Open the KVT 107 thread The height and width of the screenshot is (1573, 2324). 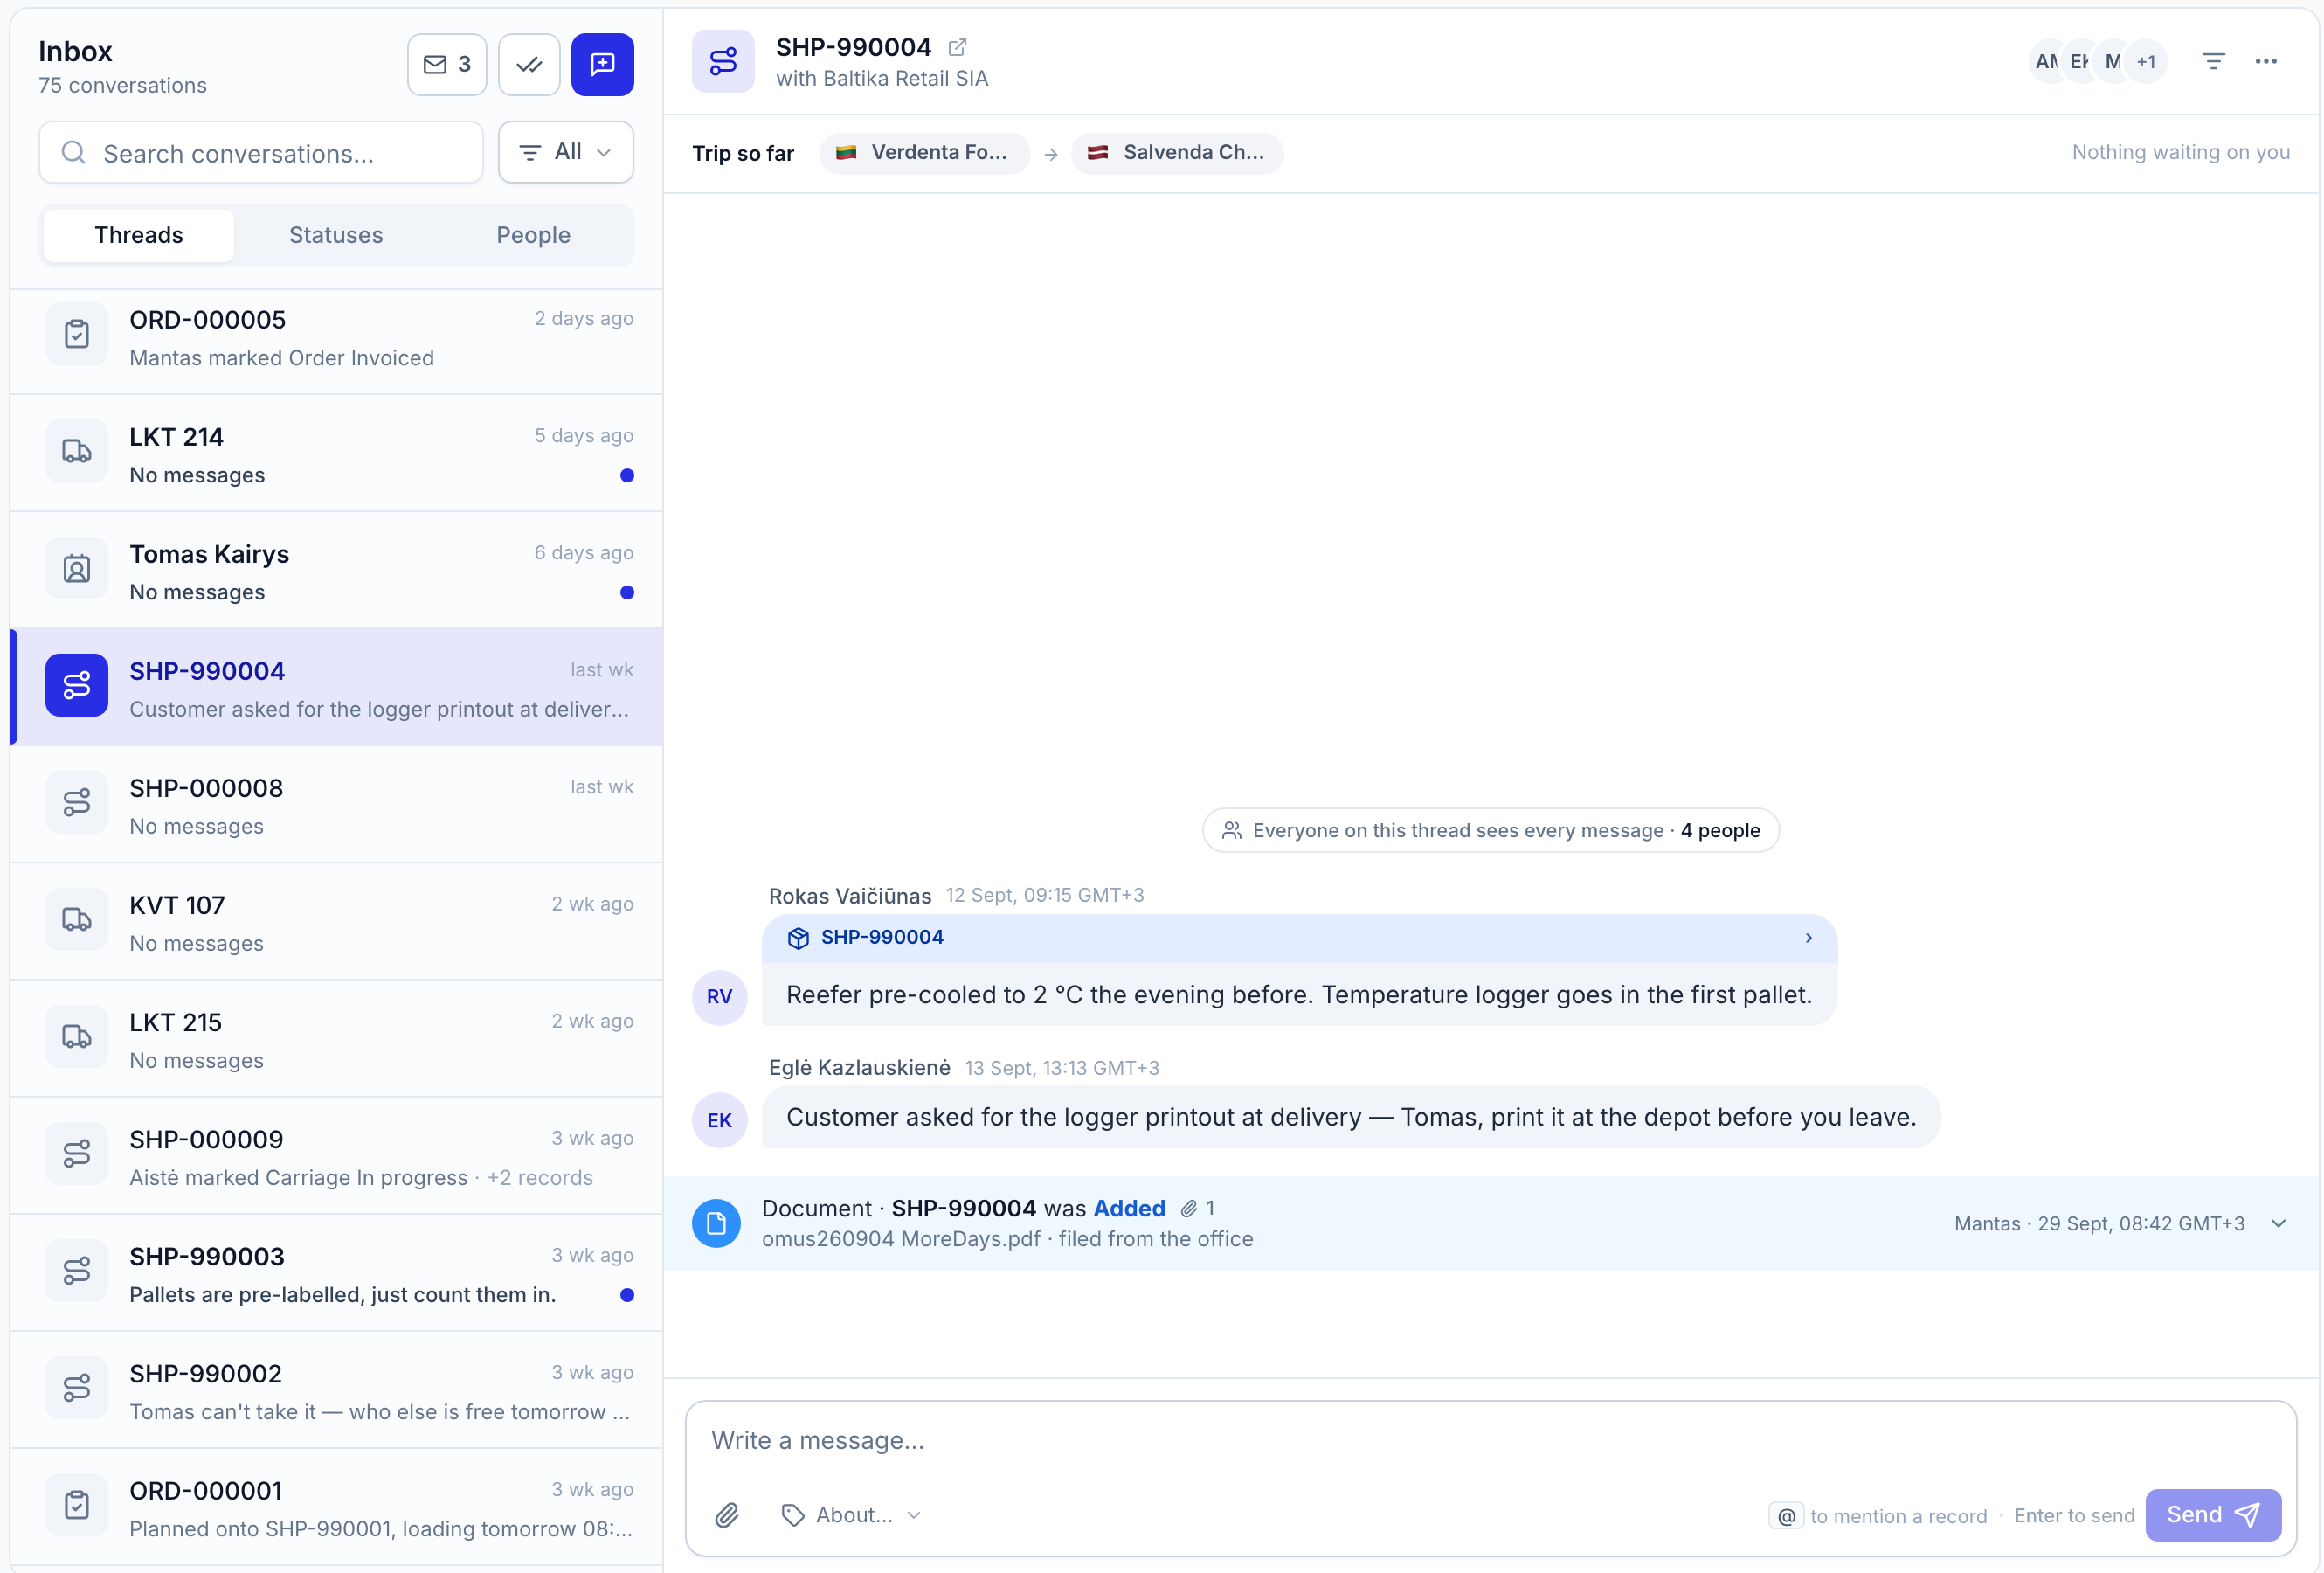click(336, 922)
